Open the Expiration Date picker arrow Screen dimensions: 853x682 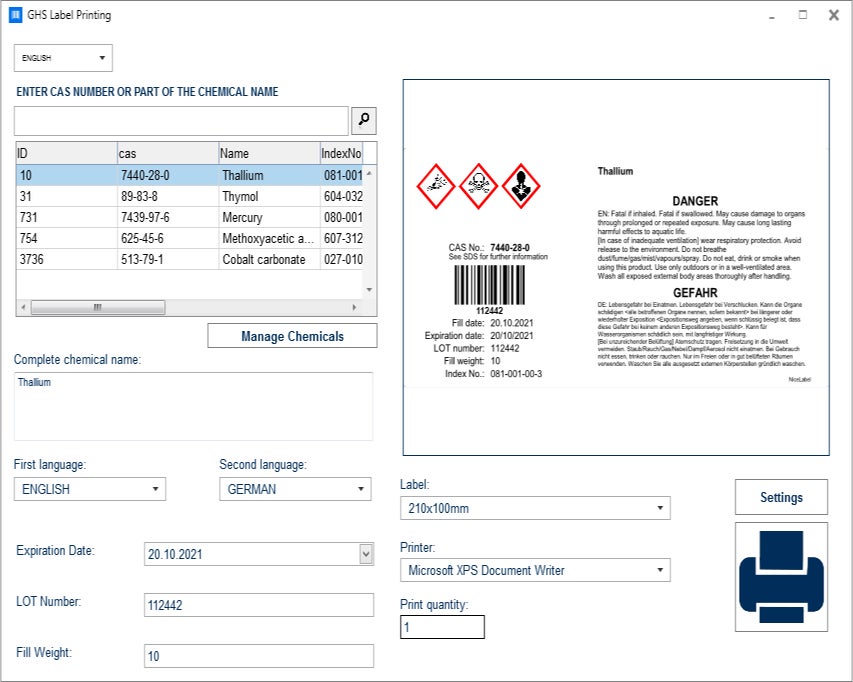click(x=365, y=554)
